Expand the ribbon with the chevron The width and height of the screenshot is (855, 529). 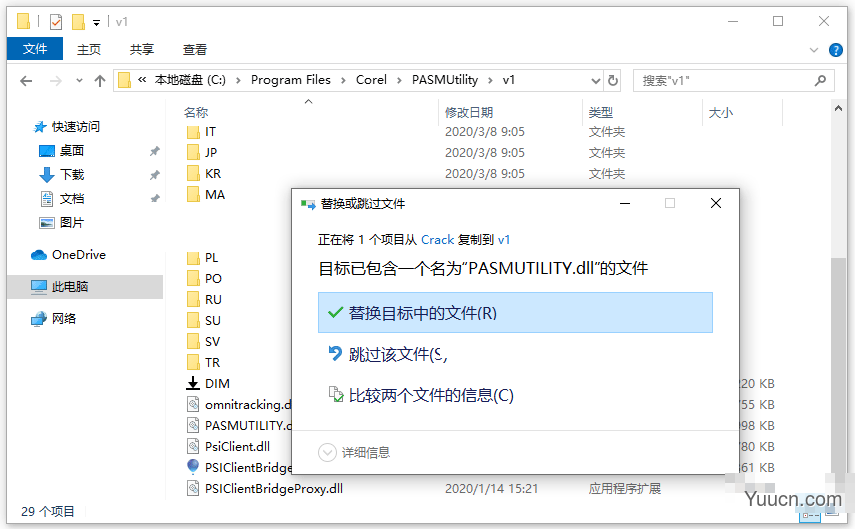click(x=814, y=50)
